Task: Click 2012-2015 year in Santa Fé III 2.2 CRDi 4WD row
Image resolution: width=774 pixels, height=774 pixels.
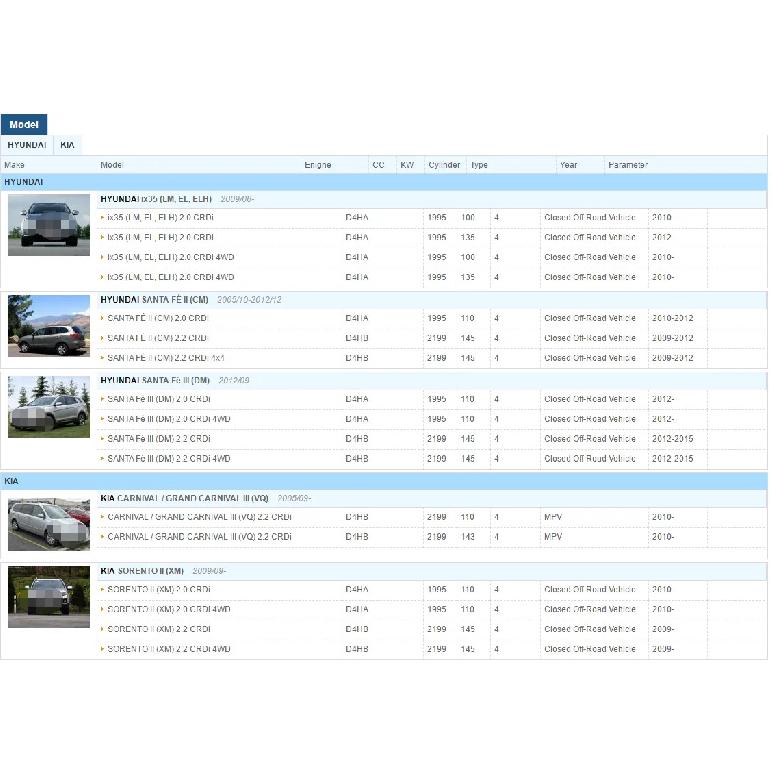Action: (672, 459)
